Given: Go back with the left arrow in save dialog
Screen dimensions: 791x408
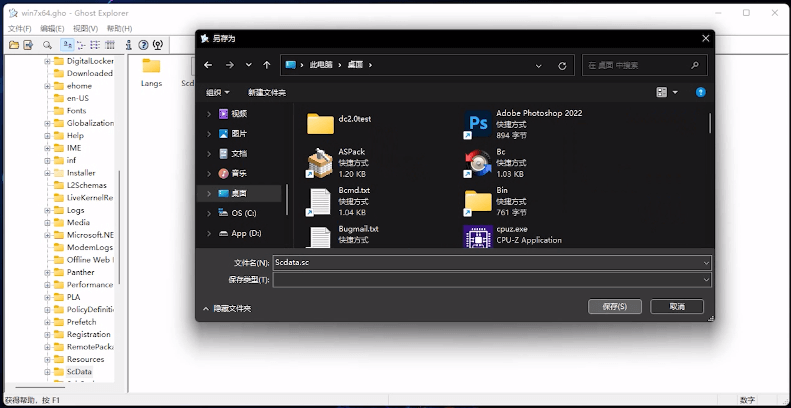Looking at the screenshot, I should click(208, 65).
